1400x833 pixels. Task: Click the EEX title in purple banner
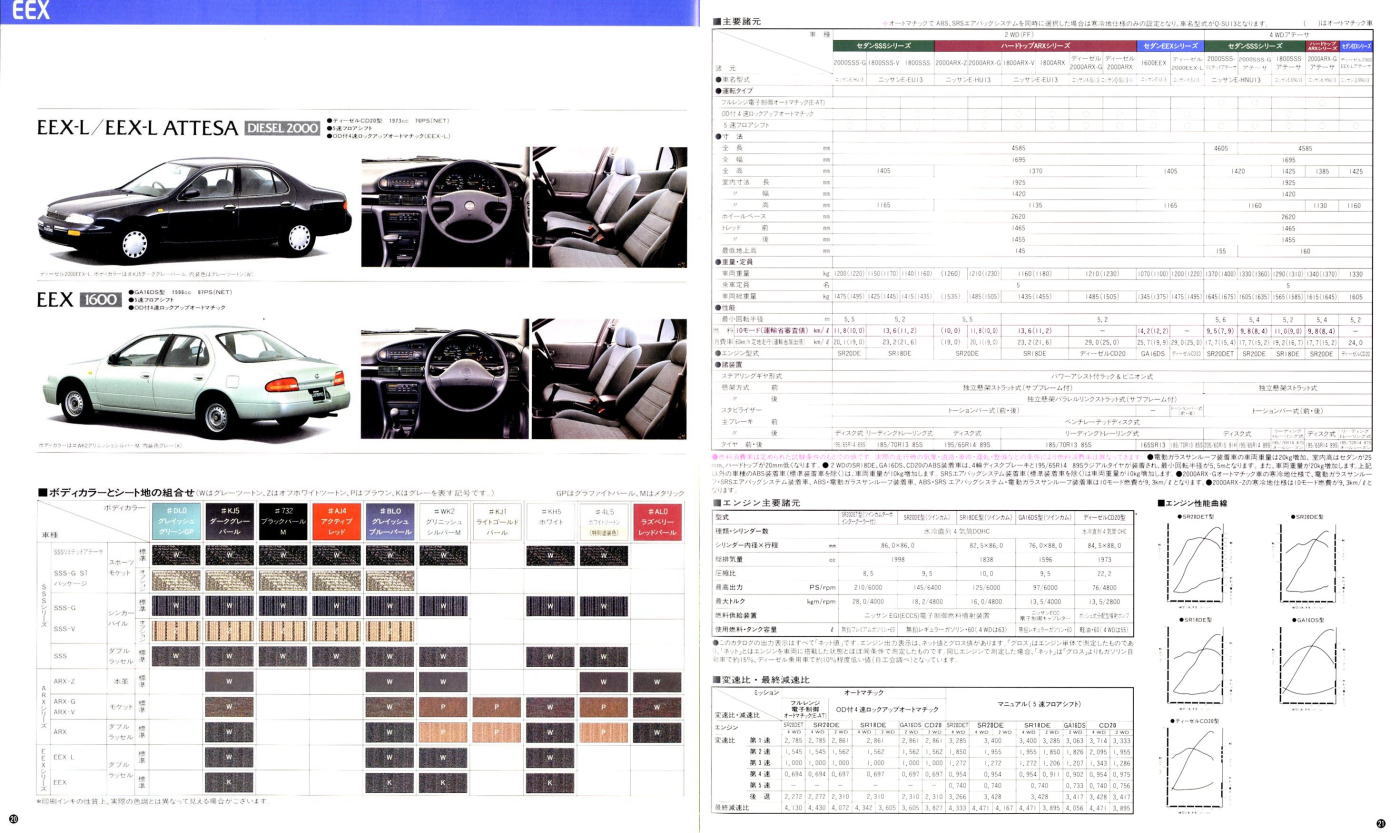31,12
